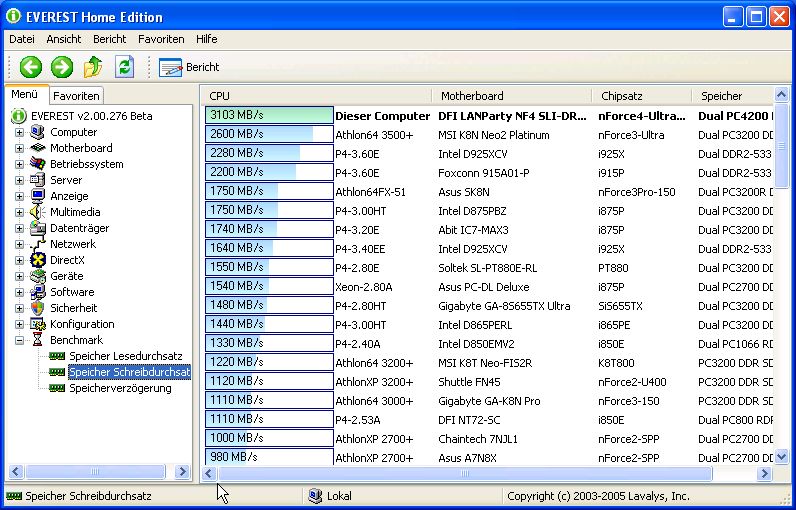Open the Hilfe menu
796x510 pixels.
point(207,39)
